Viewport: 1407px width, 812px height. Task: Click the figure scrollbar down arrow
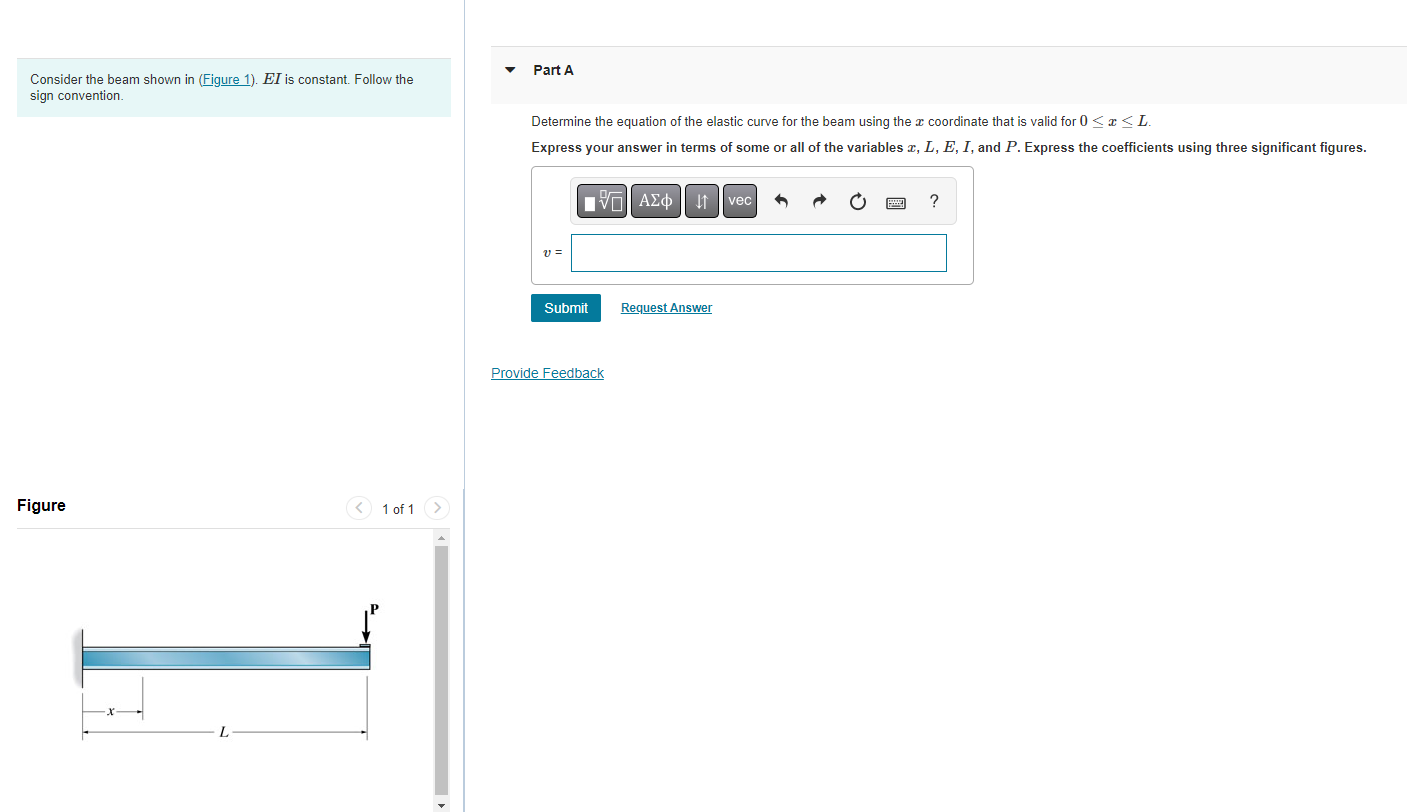(x=442, y=804)
